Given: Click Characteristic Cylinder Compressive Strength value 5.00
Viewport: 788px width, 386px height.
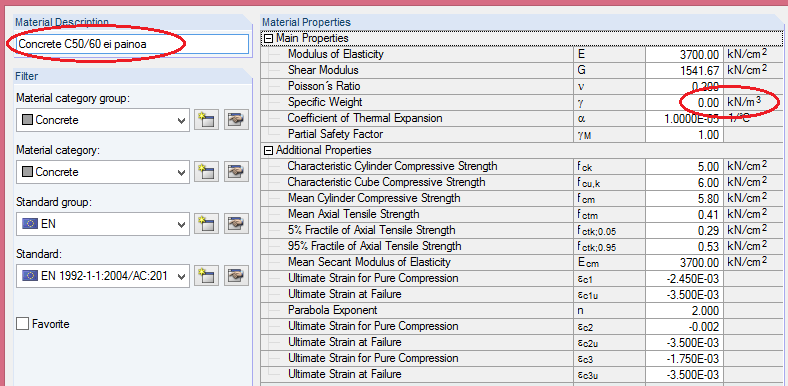Looking at the screenshot, I should 685,166.
